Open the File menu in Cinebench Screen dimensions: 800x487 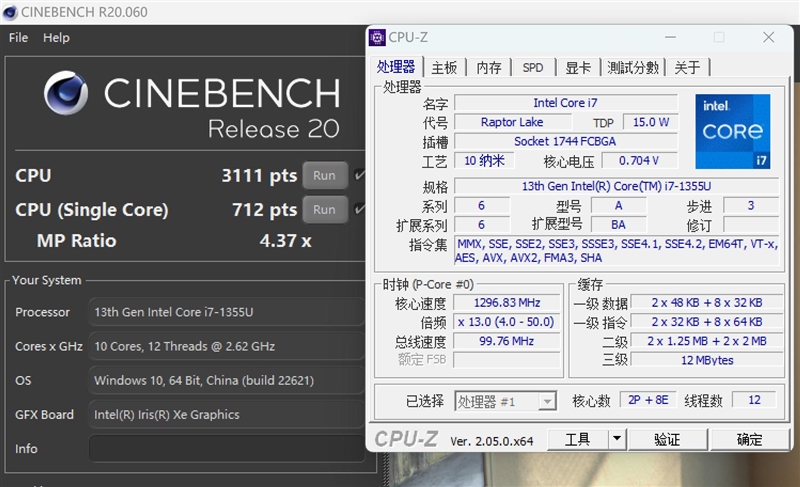click(18, 38)
